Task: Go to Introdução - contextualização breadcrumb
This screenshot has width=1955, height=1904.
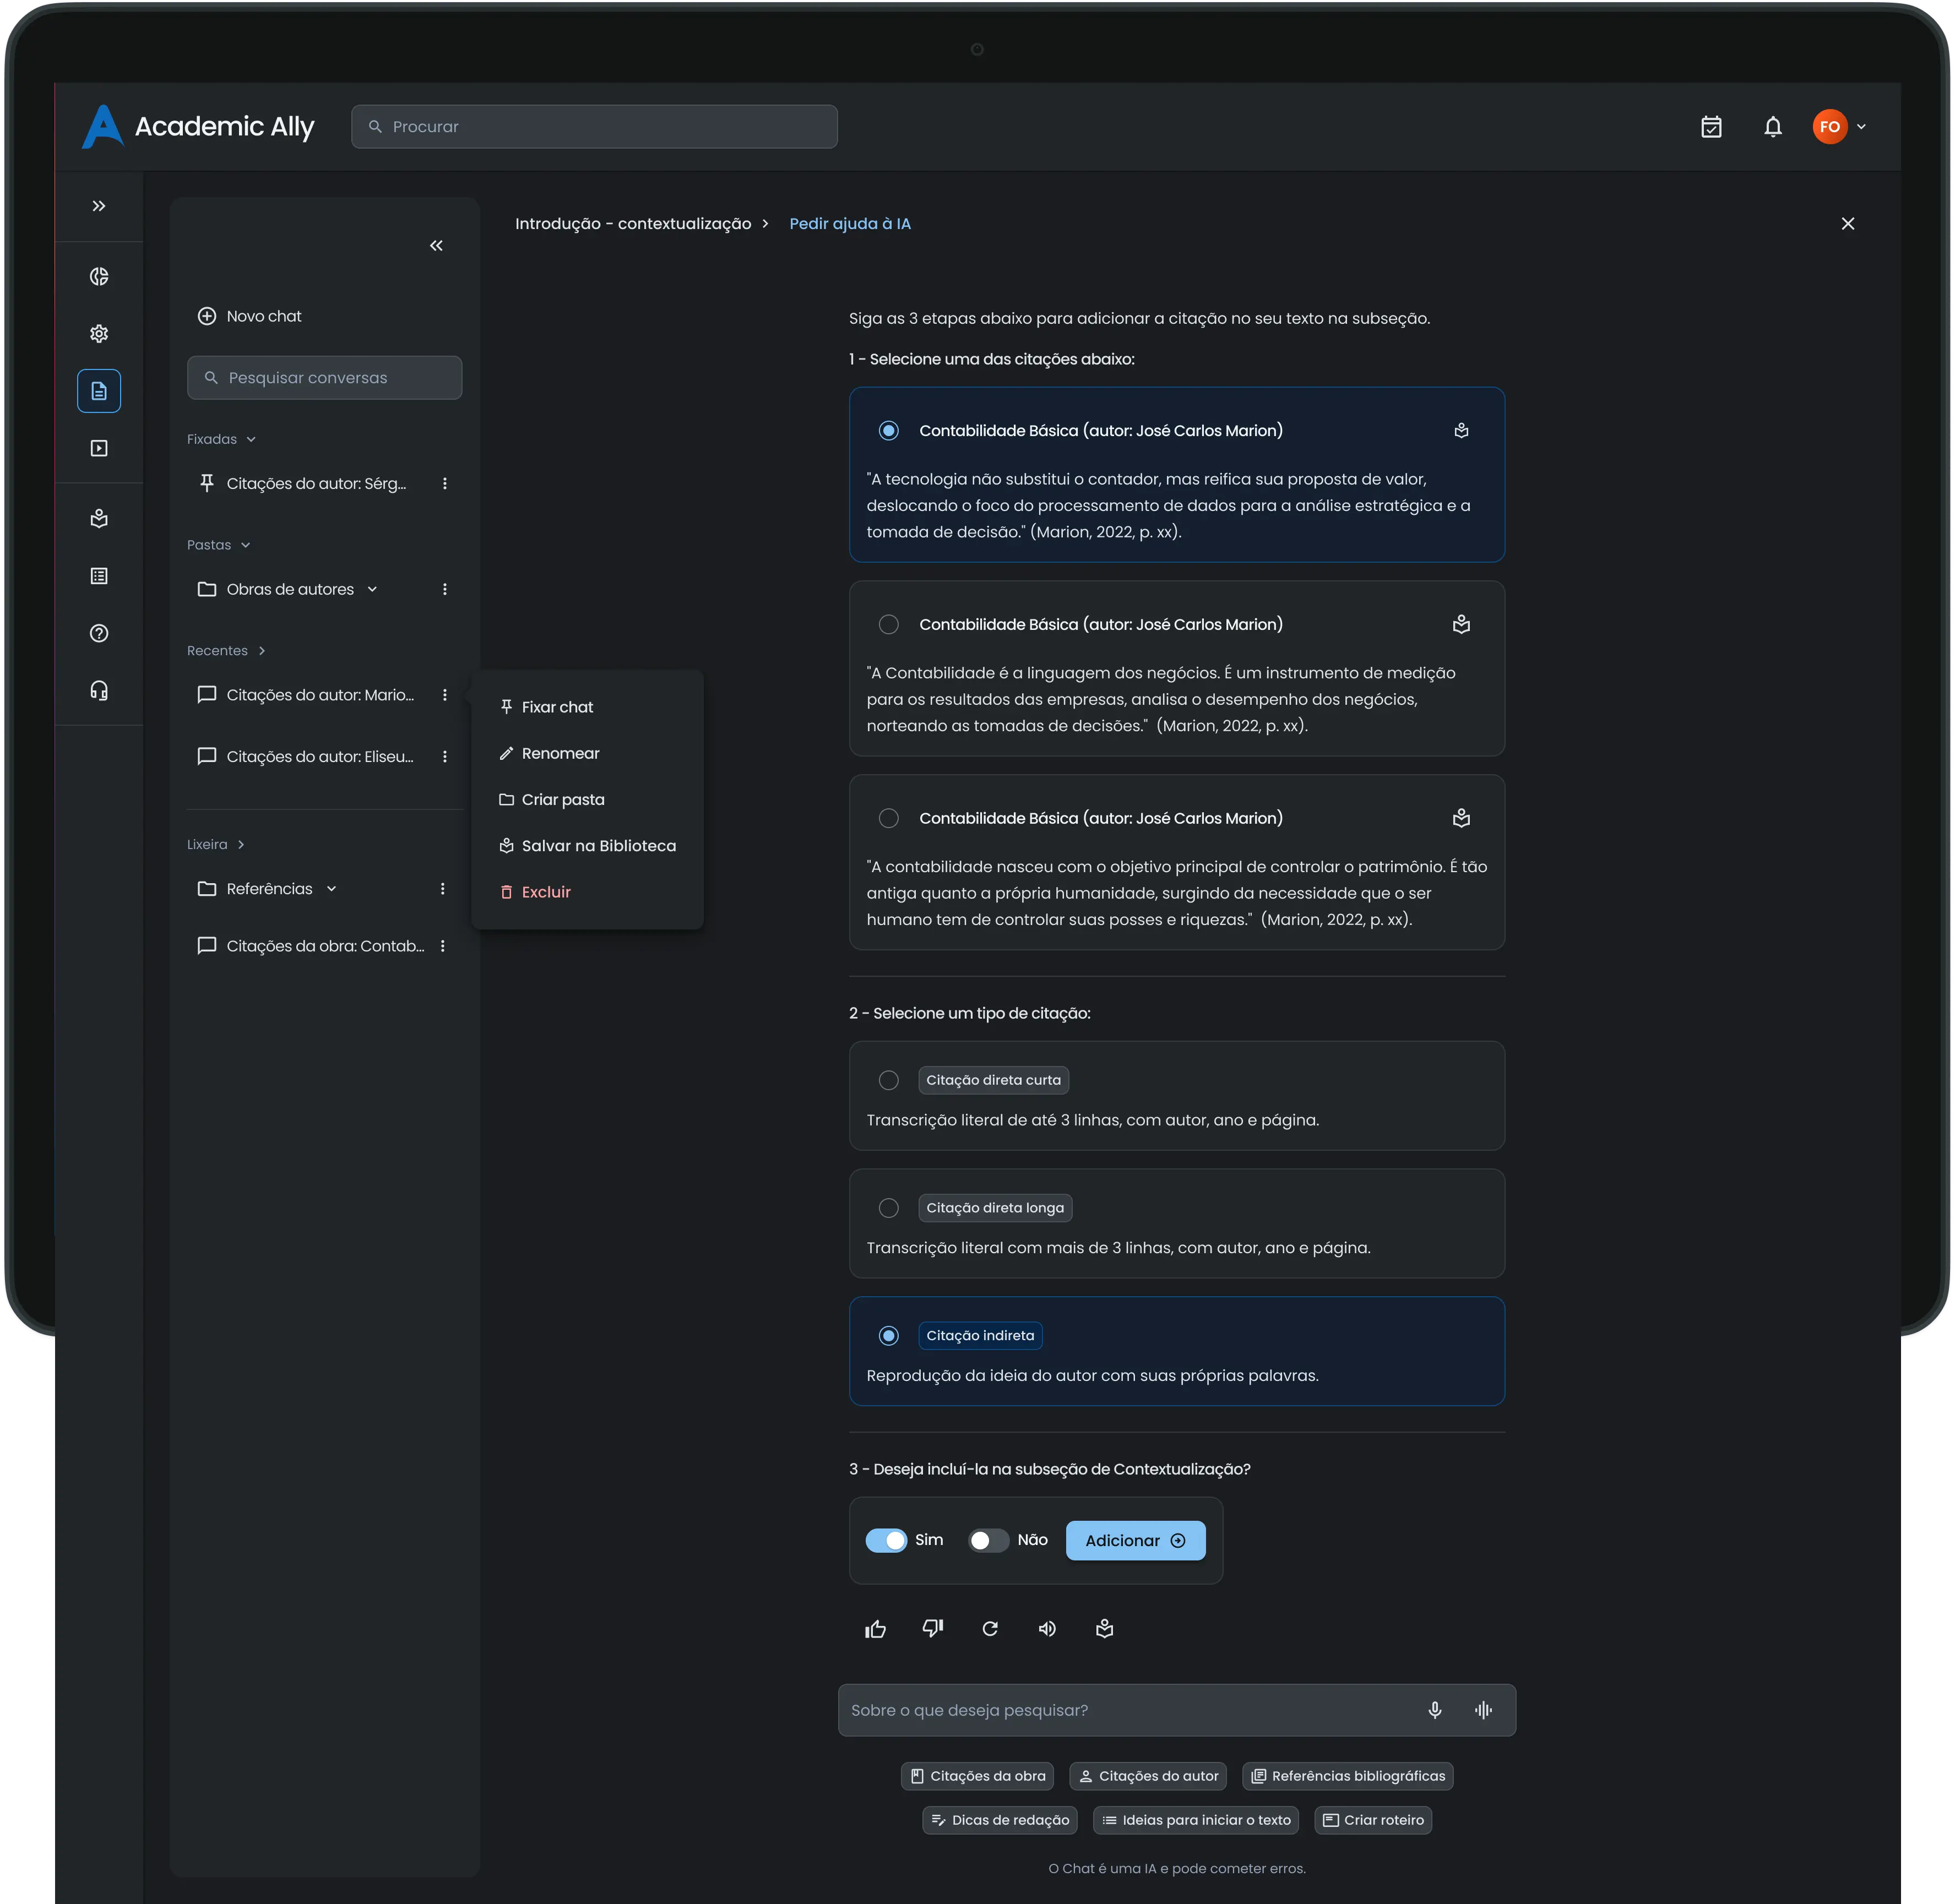Action: (x=633, y=224)
